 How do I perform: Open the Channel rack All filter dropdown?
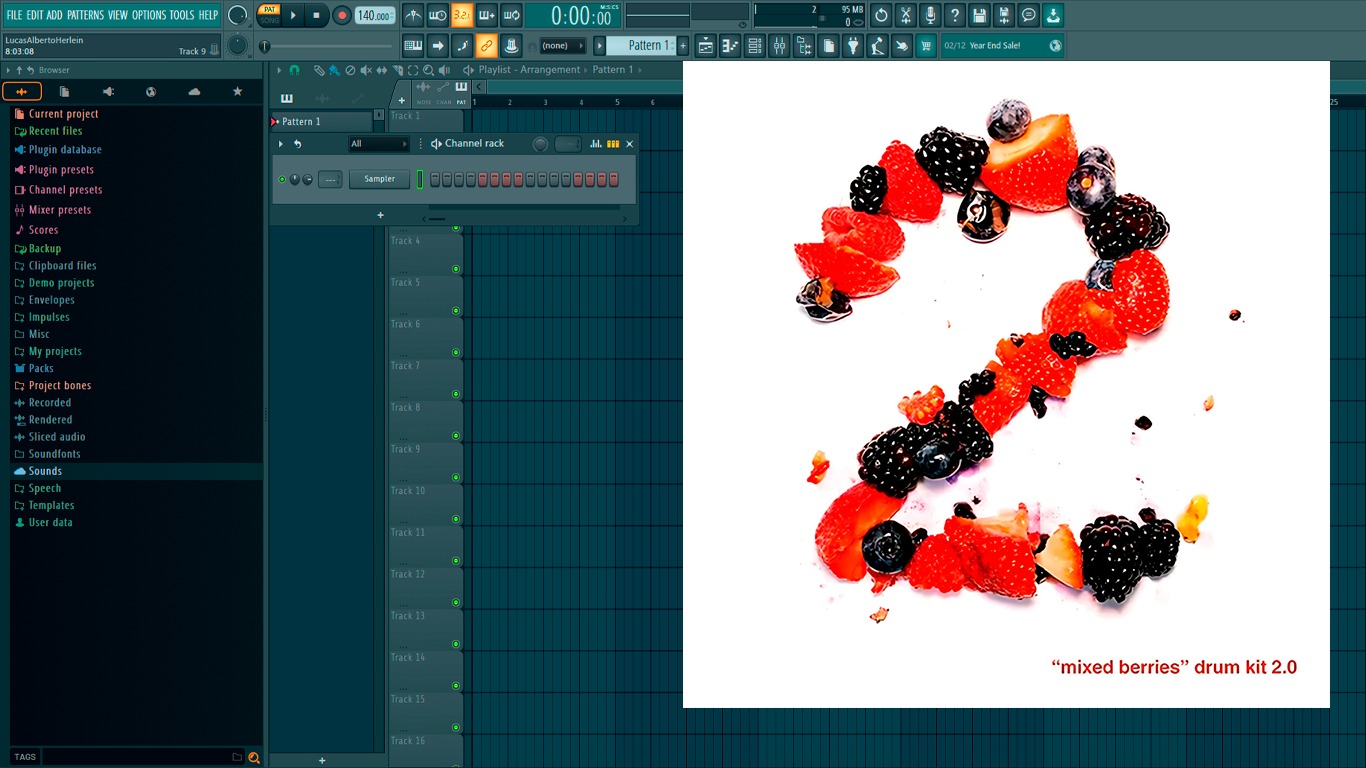(379, 144)
